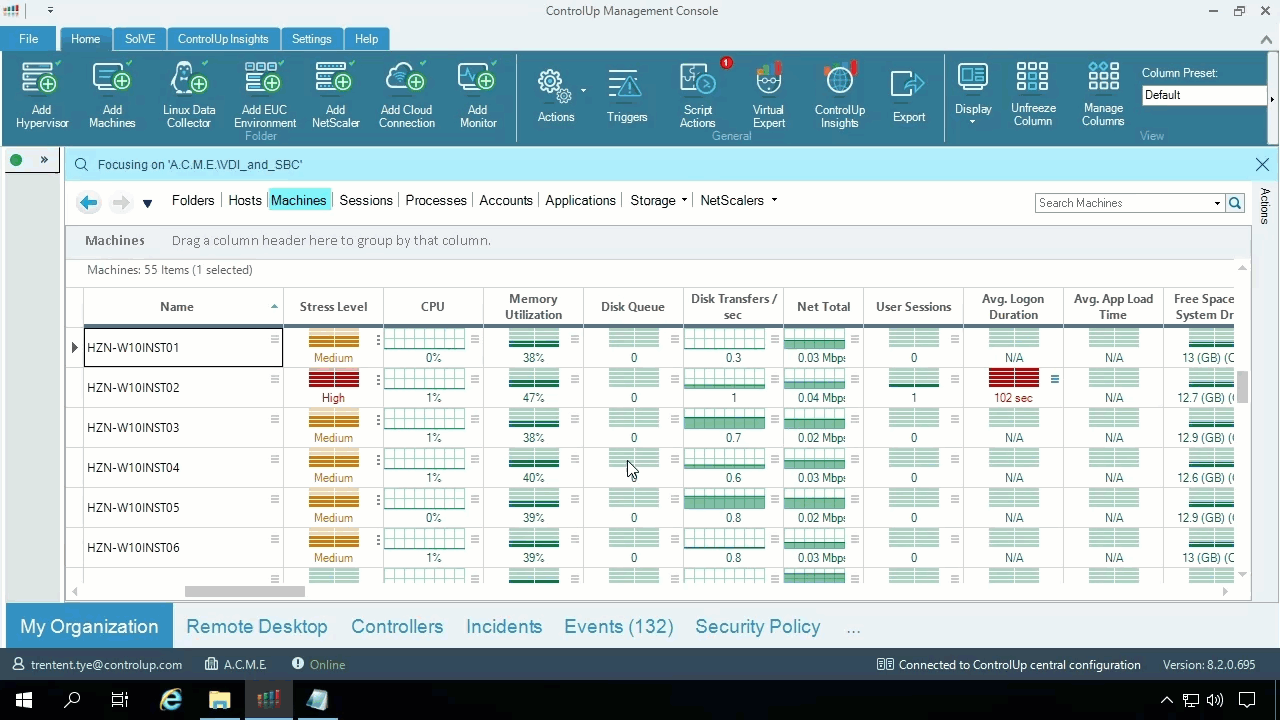Click the vertical scrollbar thumb

pyautogui.click(x=1243, y=387)
